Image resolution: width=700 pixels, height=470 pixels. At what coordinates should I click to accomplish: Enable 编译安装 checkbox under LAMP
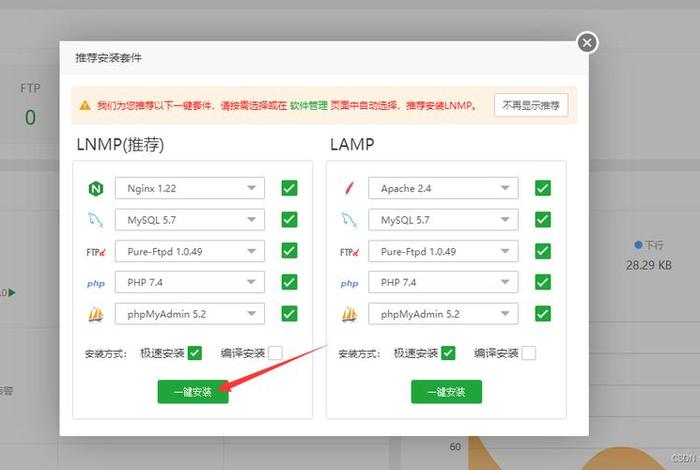pyautogui.click(x=529, y=353)
